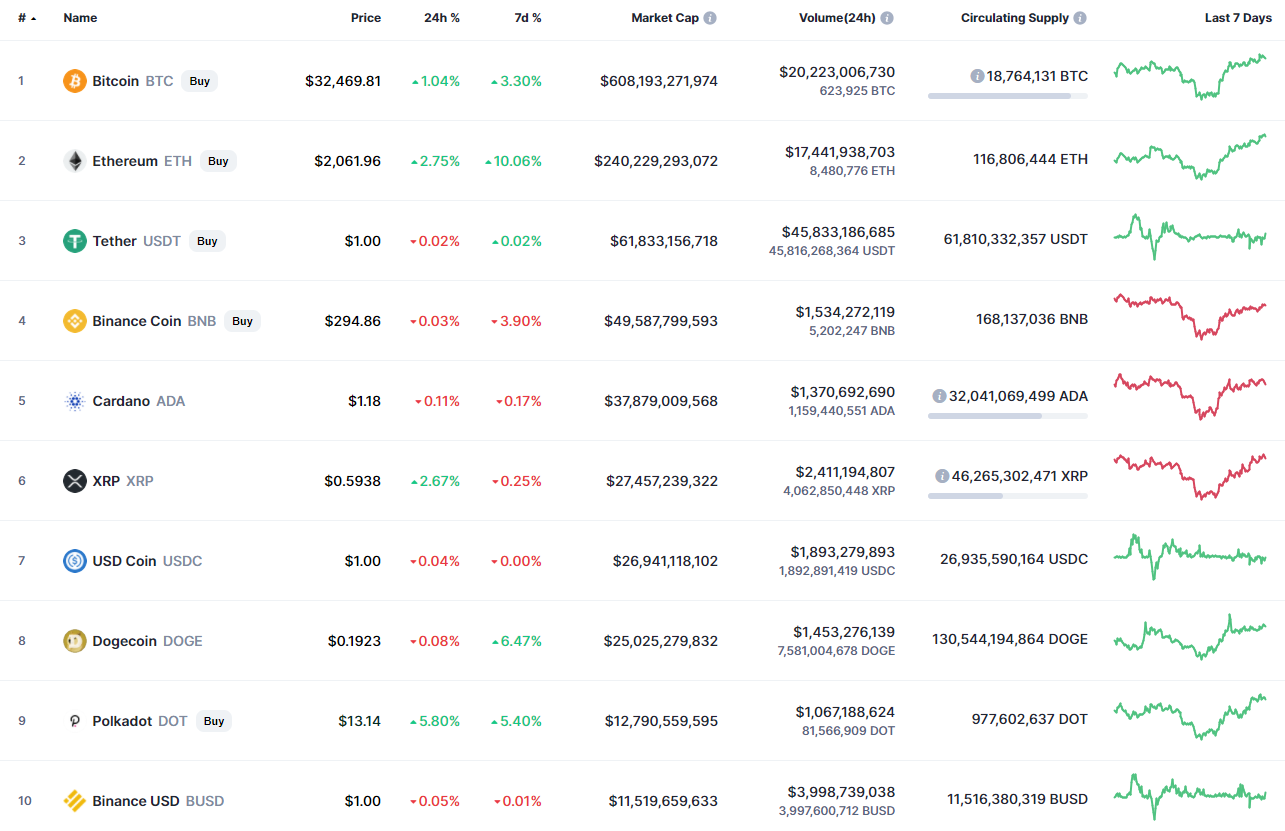Click the Buy button next to Bitcoin
Image resolution: width=1285 pixels, height=831 pixels.
point(200,81)
